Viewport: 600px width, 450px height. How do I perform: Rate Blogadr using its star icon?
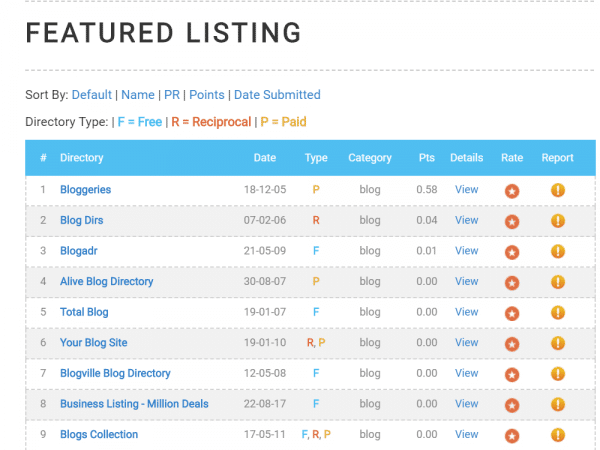[x=512, y=252]
